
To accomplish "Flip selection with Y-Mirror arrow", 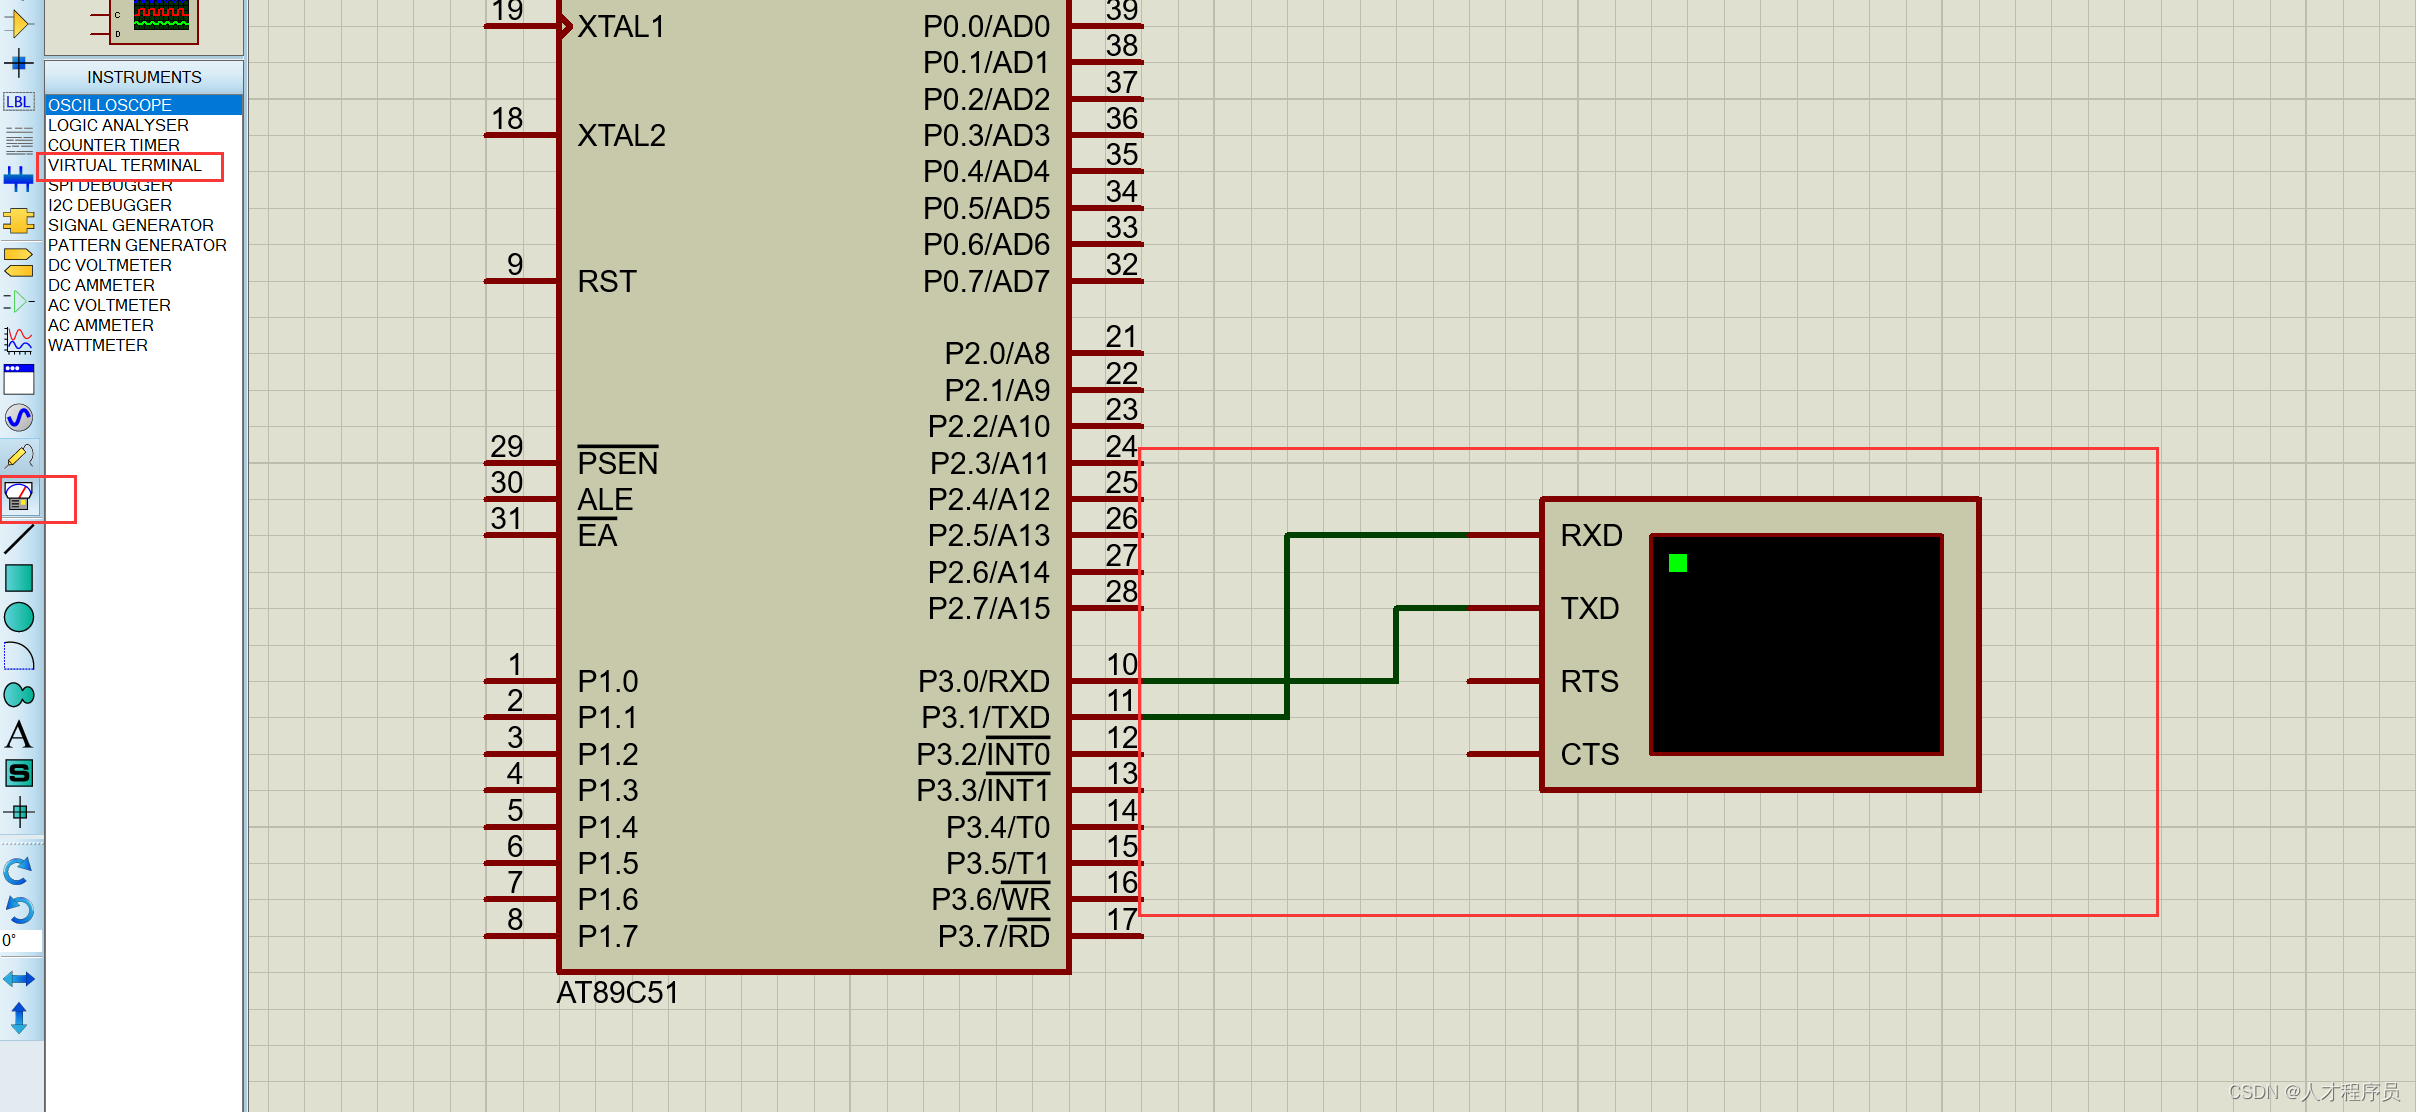I will coord(19,1018).
